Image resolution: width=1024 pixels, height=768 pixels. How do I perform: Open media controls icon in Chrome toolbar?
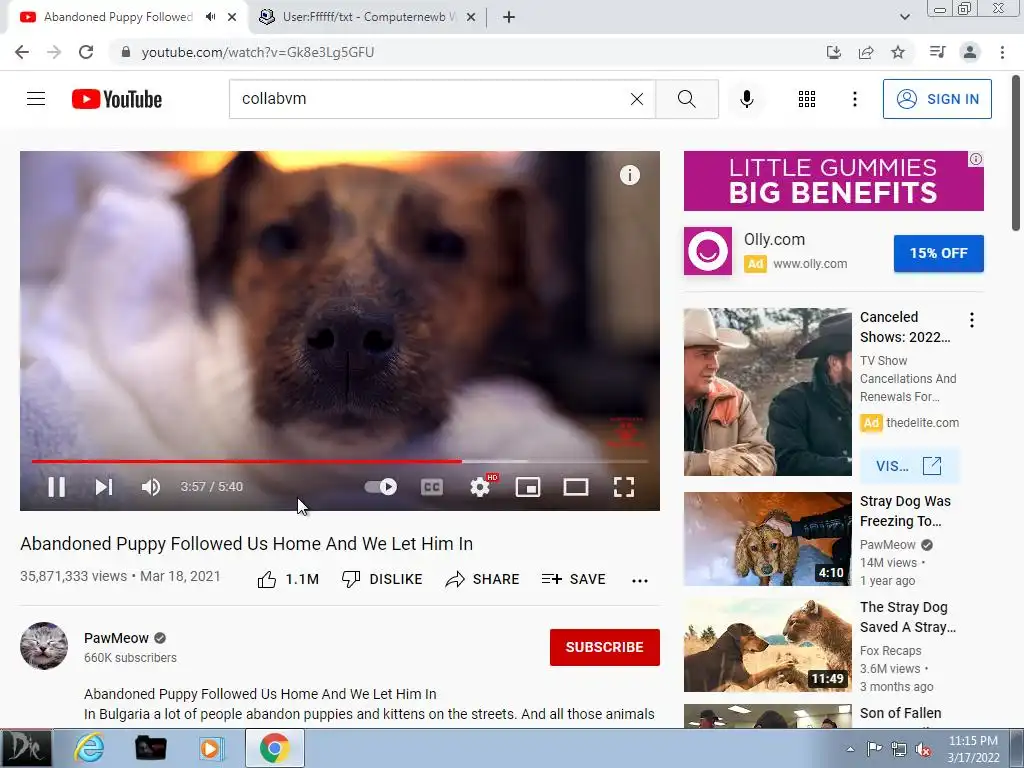click(x=937, y=52)
